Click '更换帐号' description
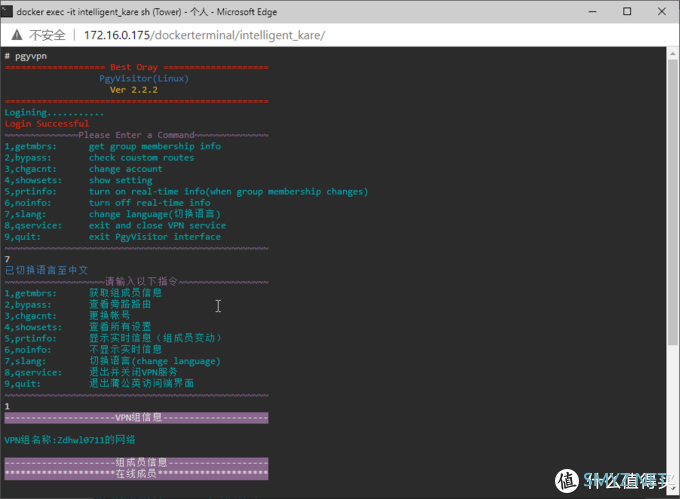Screen dimensions: 680x499 tap(110, 315)
